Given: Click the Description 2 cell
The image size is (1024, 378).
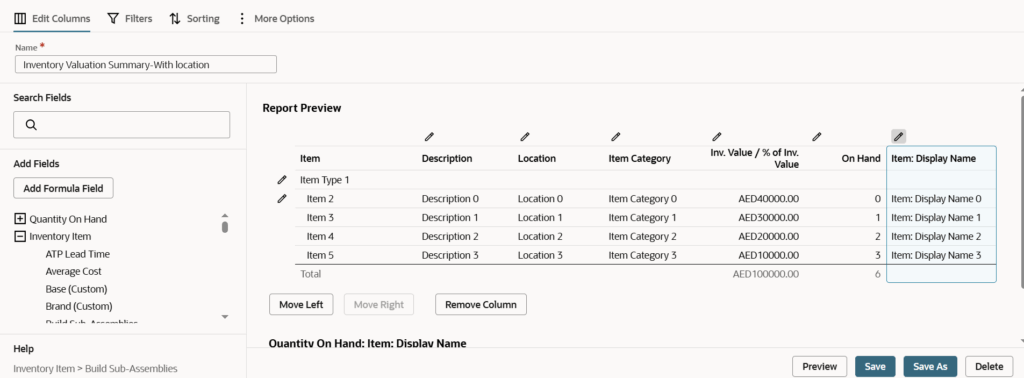Looking at the screenshot, I should [450, 236].
